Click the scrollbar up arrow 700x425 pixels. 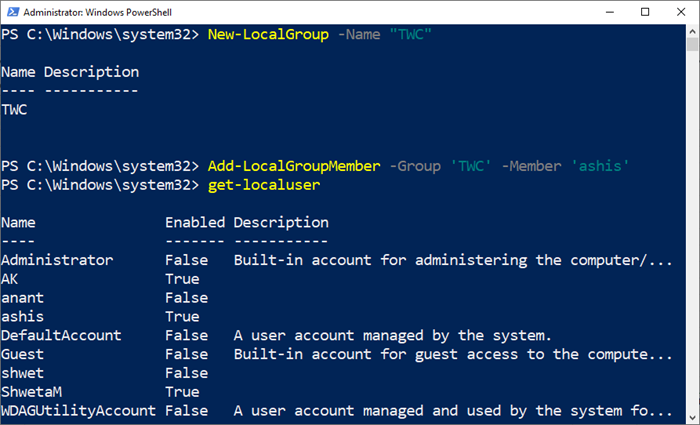[x=692, y=32]
